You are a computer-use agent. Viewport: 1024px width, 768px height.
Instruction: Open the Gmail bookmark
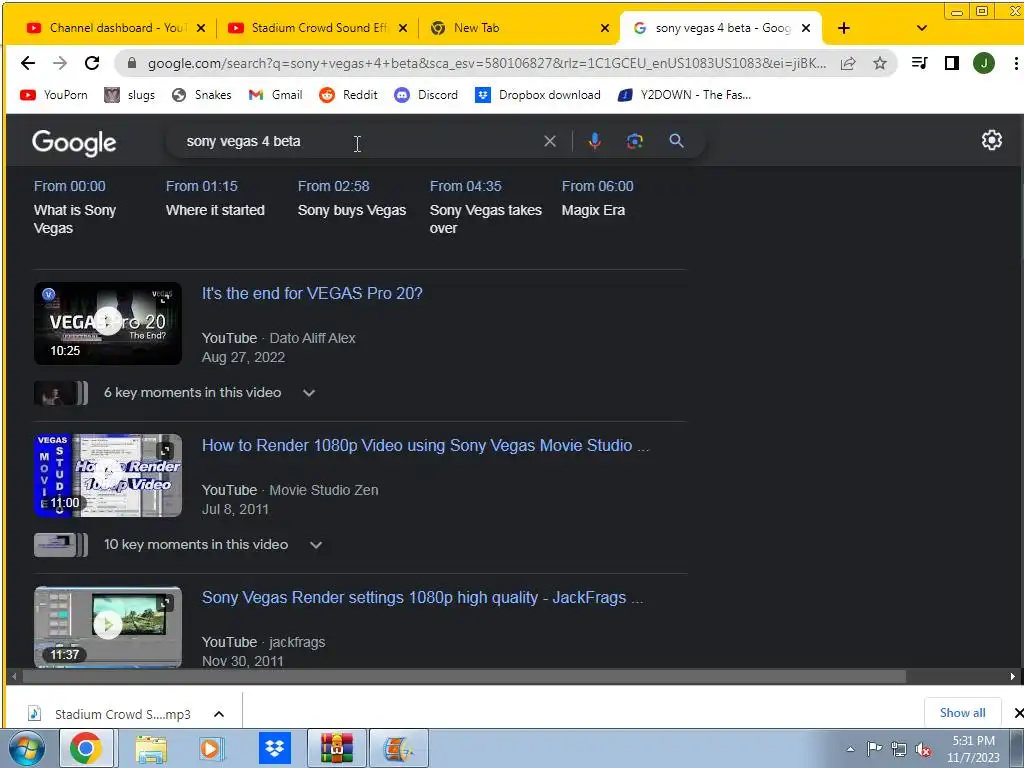[x=276, y=95]
